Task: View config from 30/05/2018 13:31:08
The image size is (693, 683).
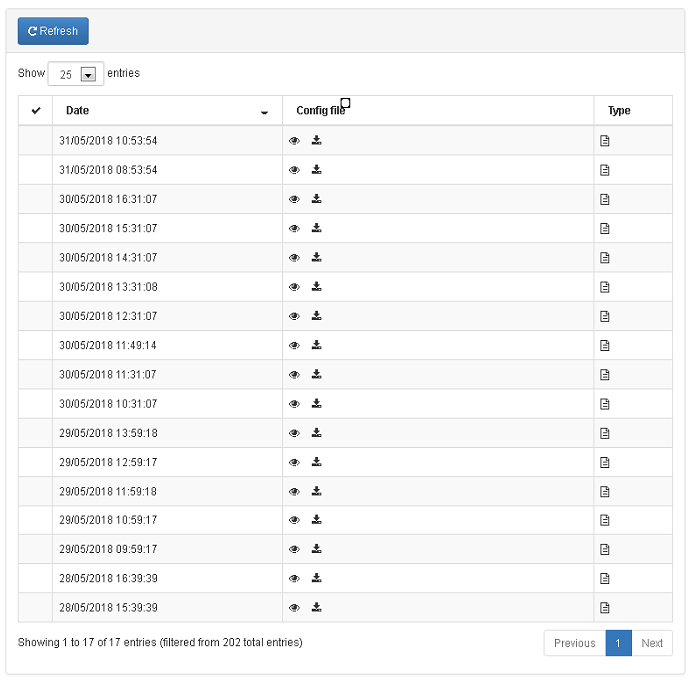Action: [x=294, y=287]
